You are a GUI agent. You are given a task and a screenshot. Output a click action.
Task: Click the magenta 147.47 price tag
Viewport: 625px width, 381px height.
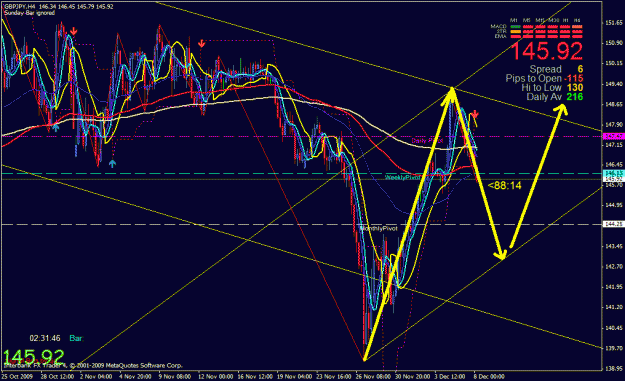pos(614,136)
